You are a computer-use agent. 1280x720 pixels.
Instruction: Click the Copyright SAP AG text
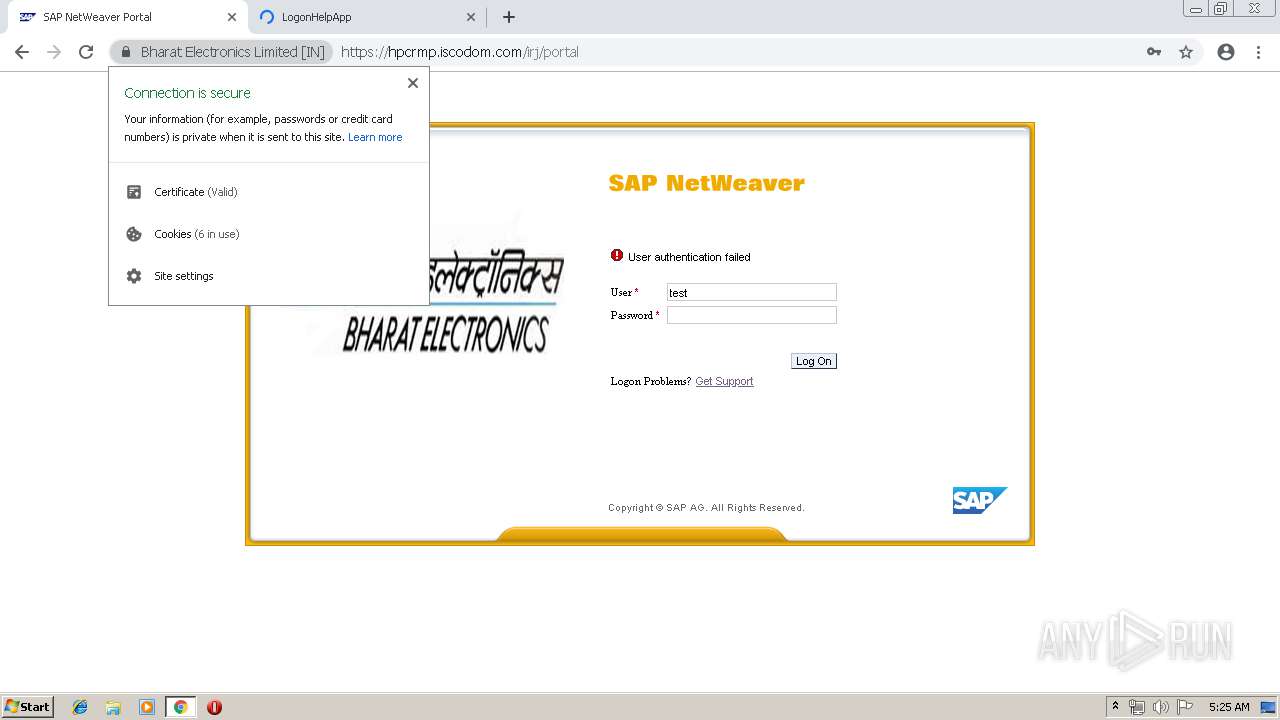pyautogui.click(x=706, y=508)
